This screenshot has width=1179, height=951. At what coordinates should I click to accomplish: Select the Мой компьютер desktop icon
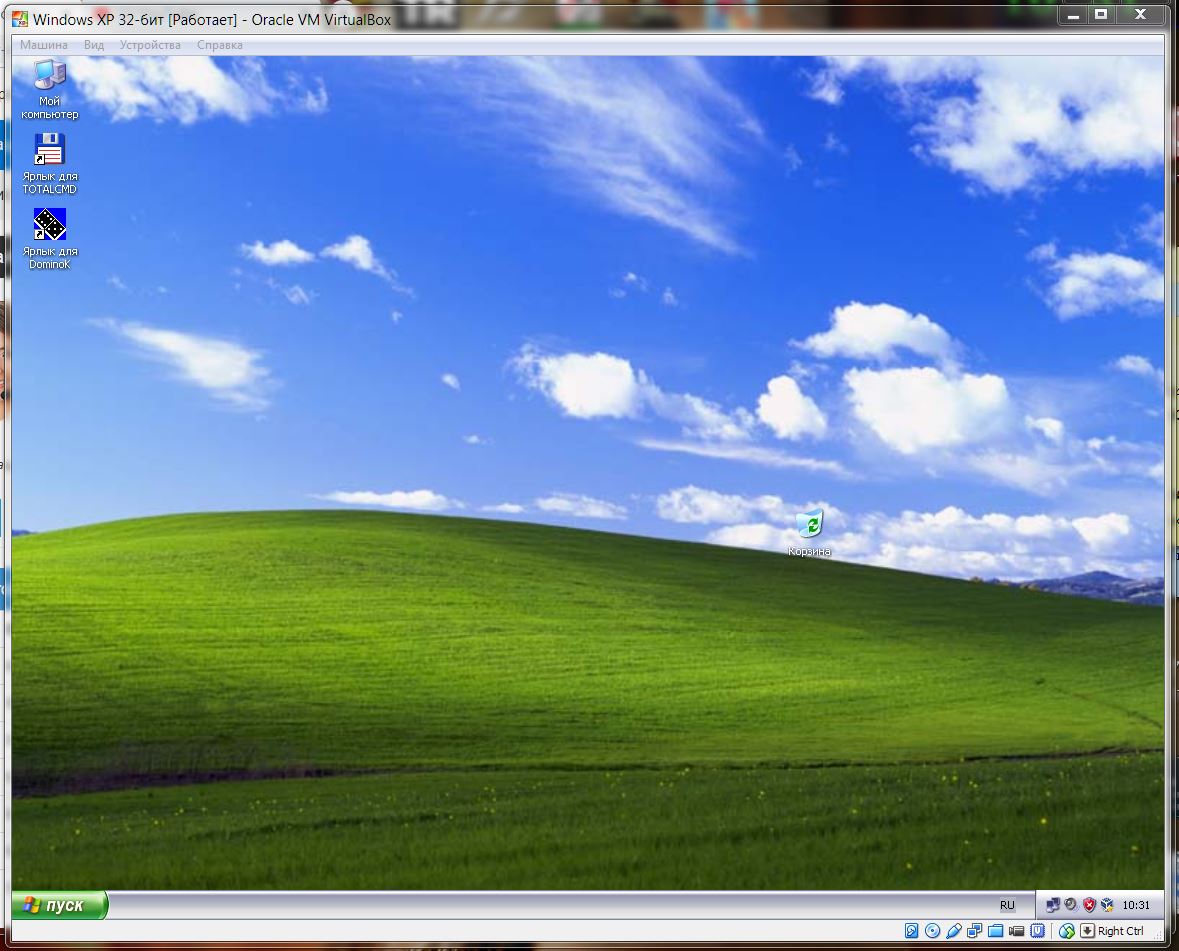[x=50, y=89]
